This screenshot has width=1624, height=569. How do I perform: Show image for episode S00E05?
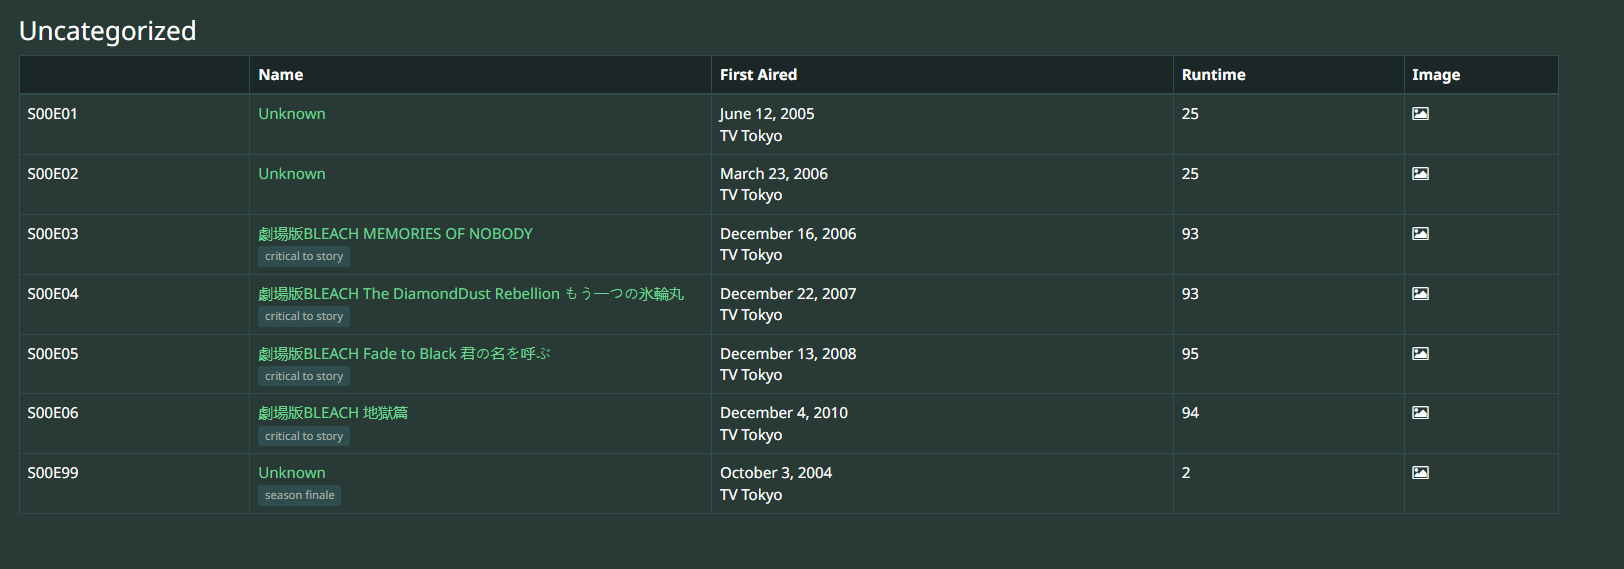(x=1420, y=354)
